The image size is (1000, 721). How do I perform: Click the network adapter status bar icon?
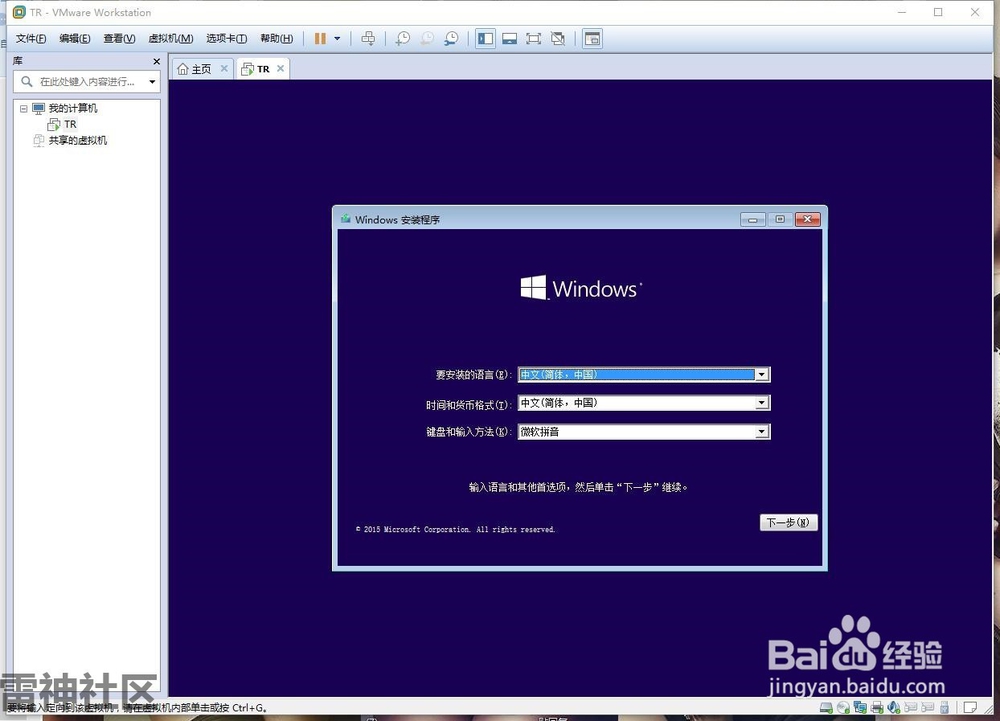pos(860,707)
